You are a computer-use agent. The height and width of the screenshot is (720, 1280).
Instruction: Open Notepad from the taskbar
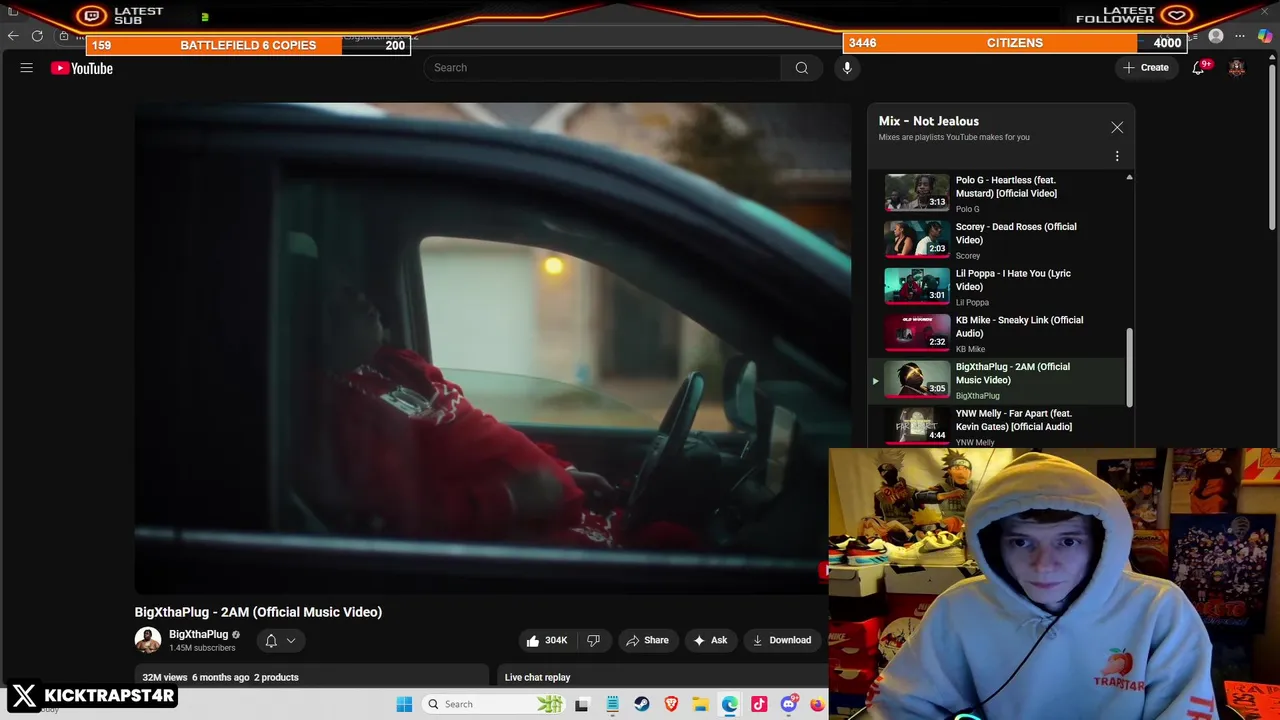coord(612,704)
